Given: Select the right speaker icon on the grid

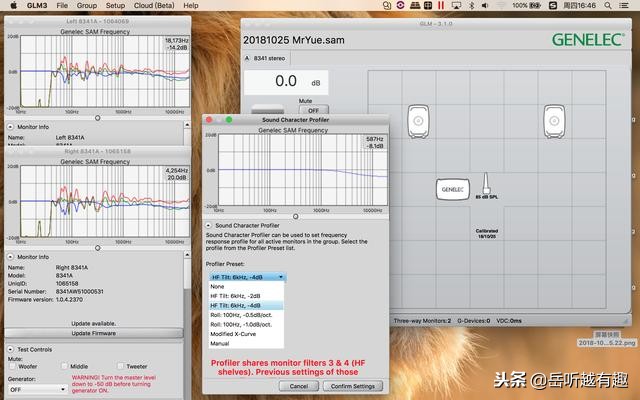Looking at the screenshot, I should click(x=554, y=121).
